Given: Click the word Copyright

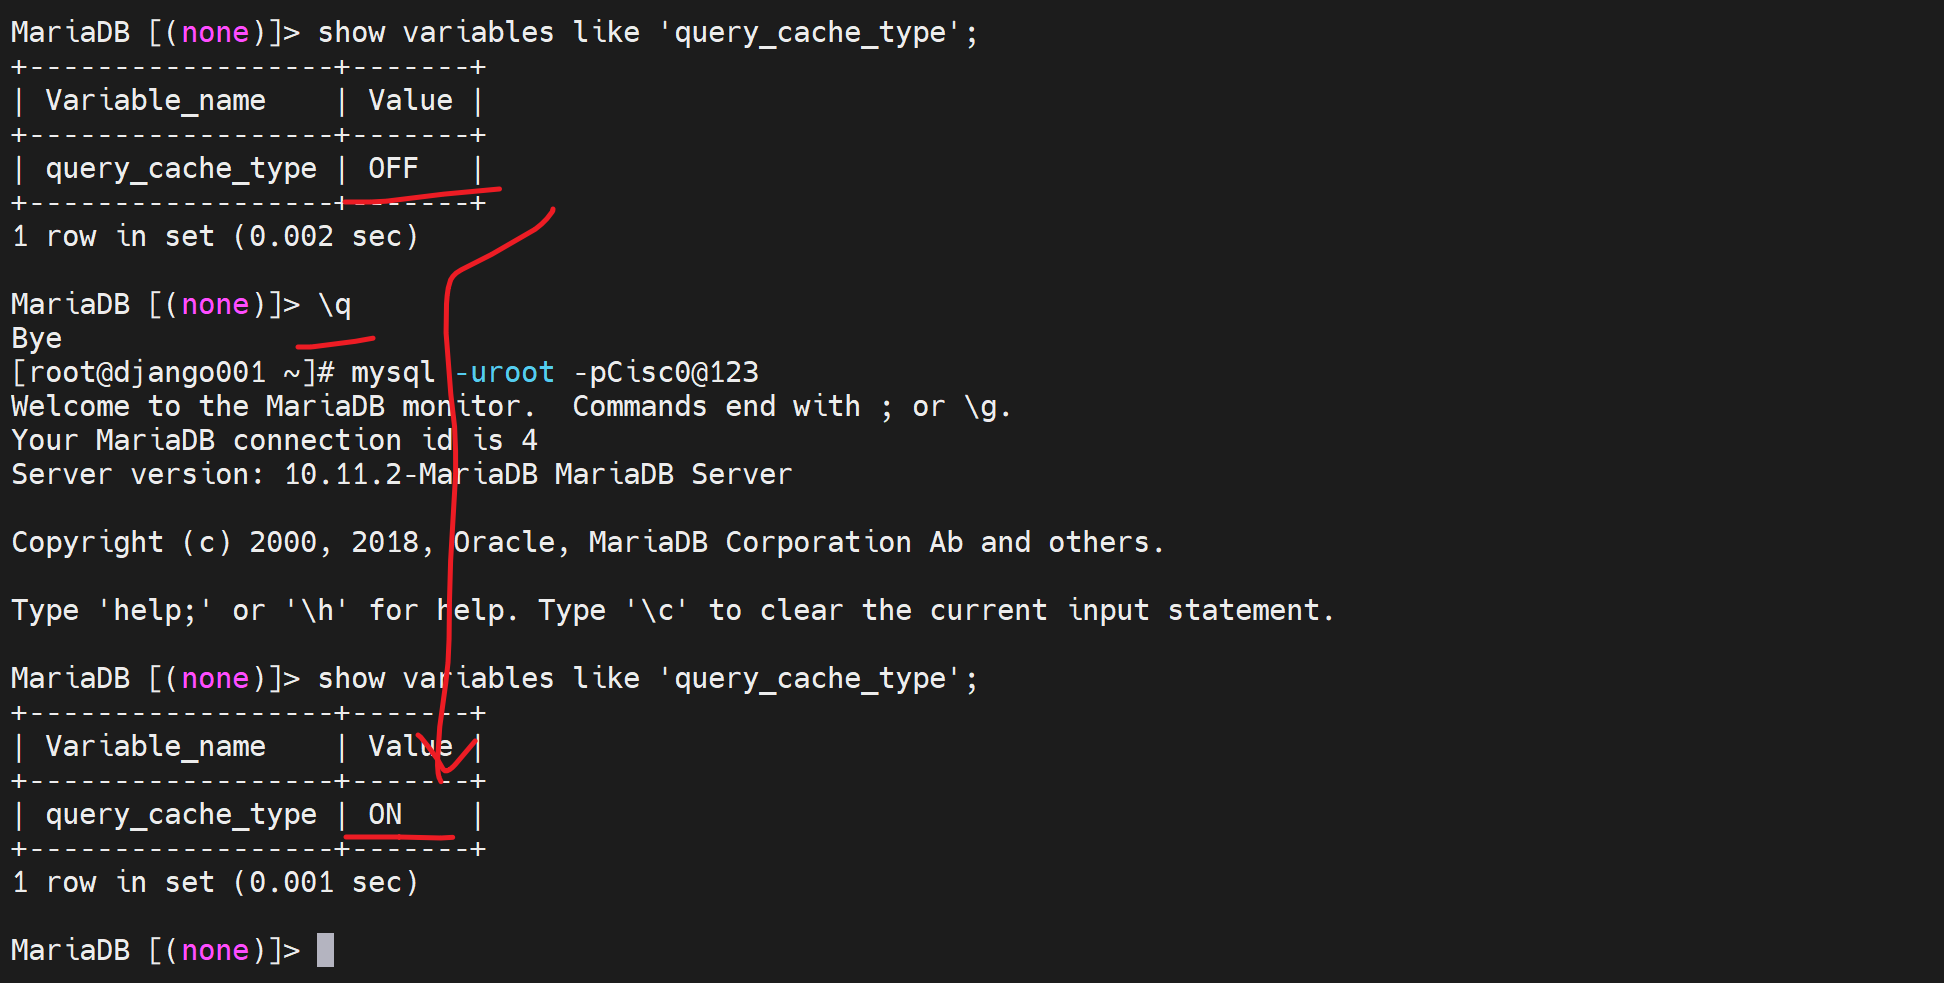Looking at the screenshot, I should (87, 542).
